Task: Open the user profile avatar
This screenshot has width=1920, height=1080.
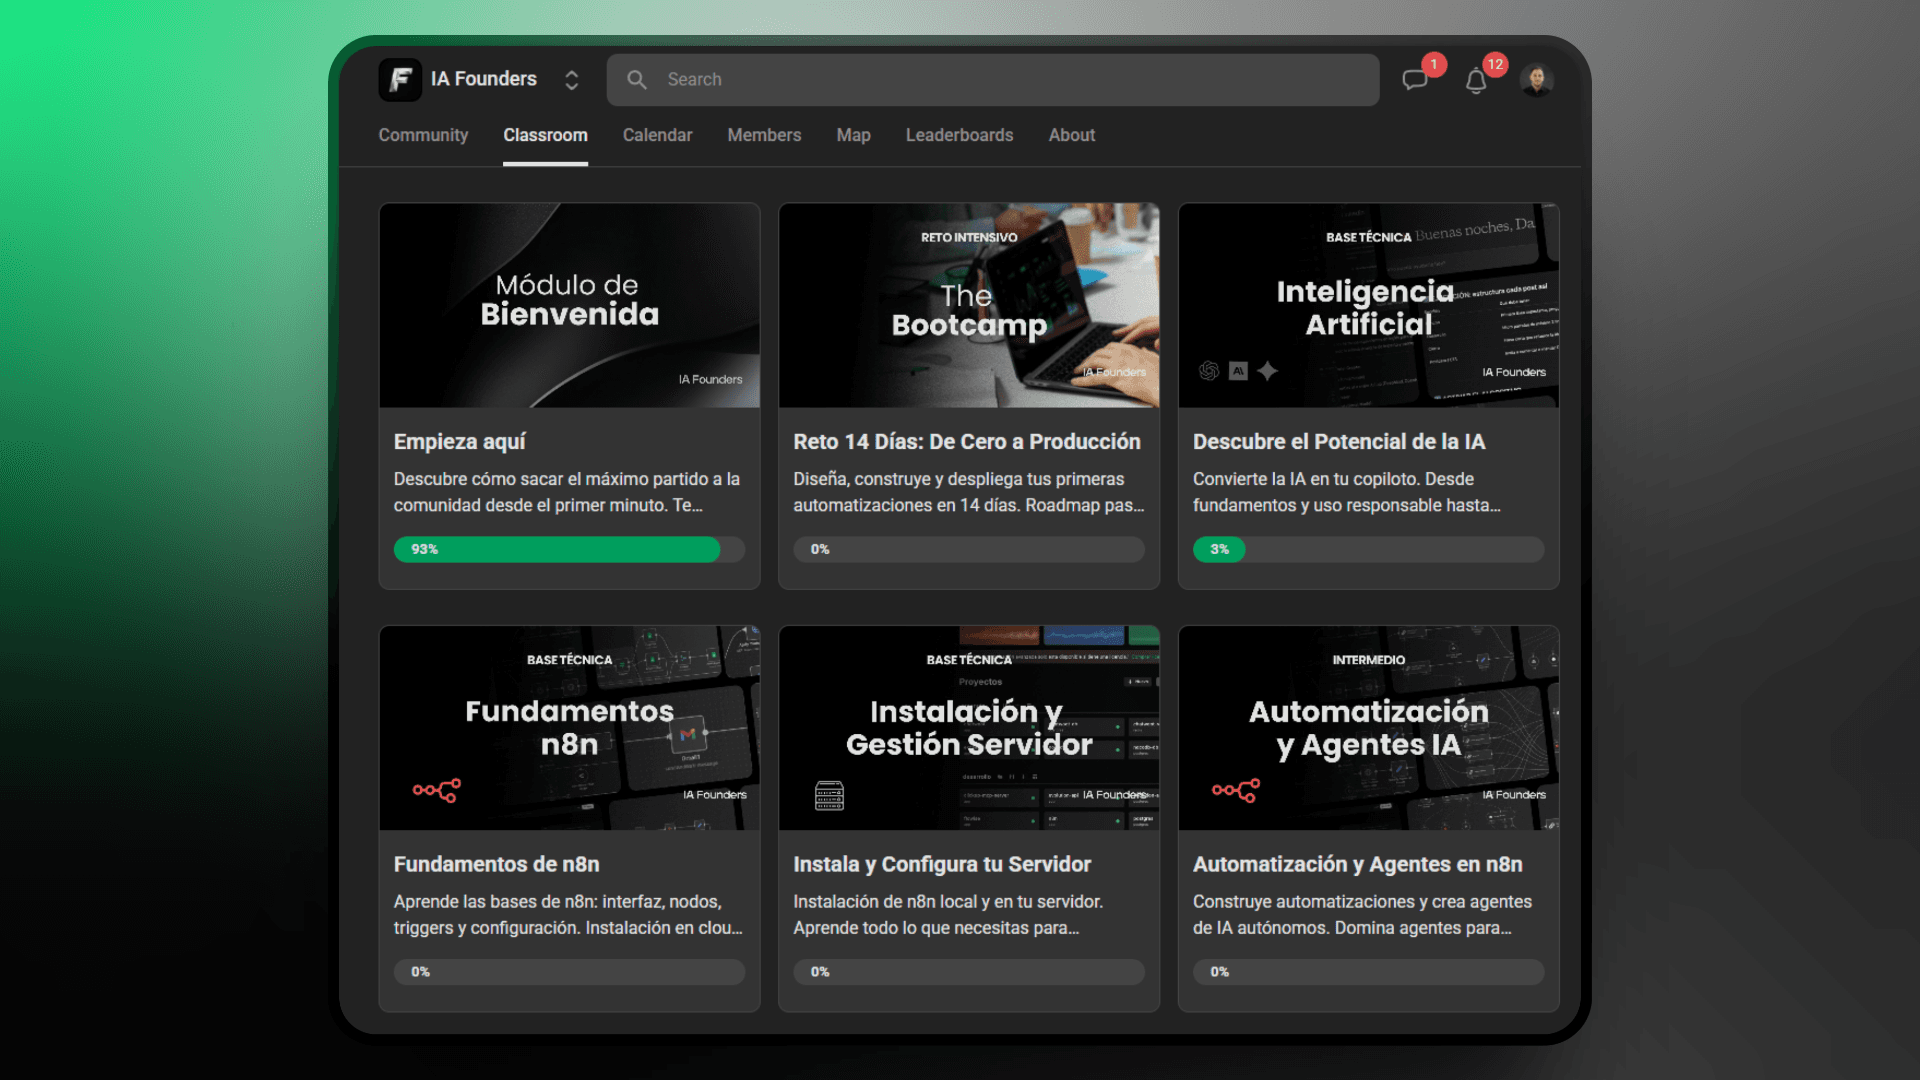Action: click(x=1536, y=79)
